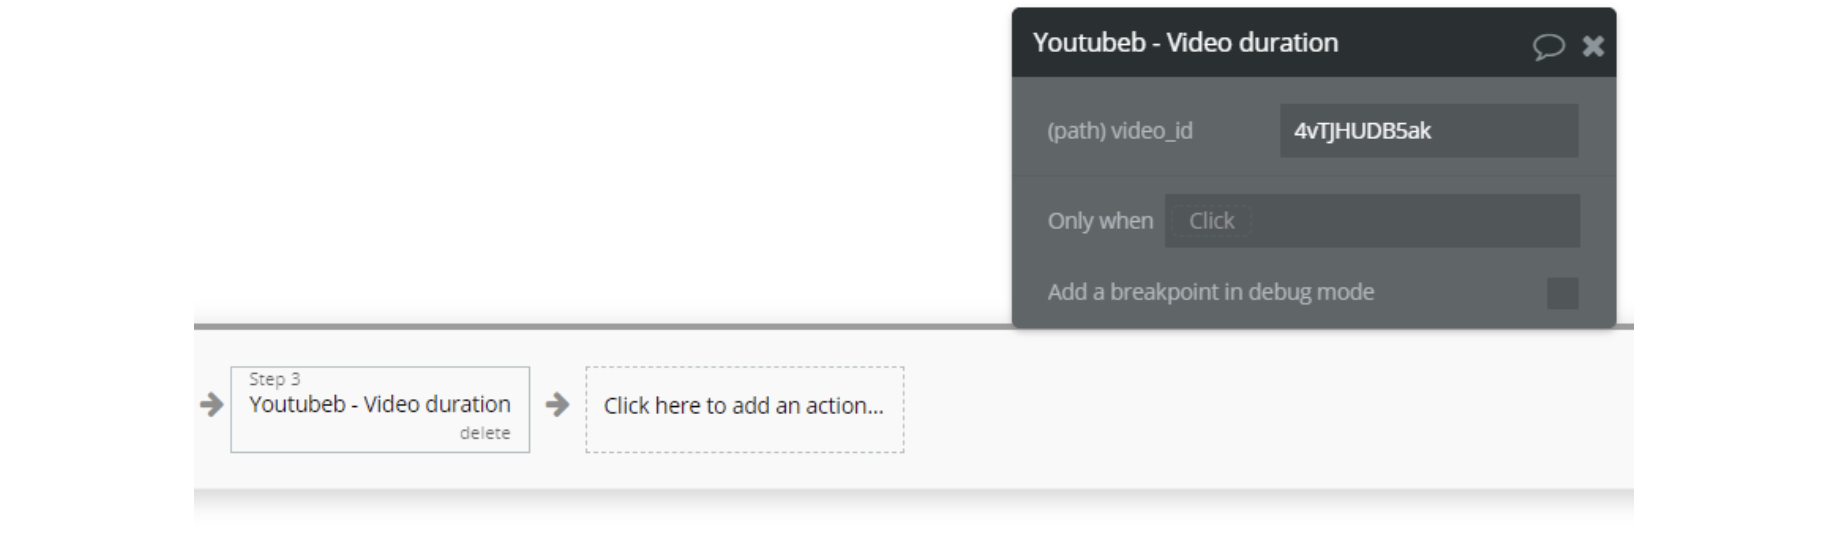The height and width of the screenshot is (548, 1830).
Task: Click the 'Youtubeb - Video duration' step name
Action: pyautogui.click(x=380, y=404)
